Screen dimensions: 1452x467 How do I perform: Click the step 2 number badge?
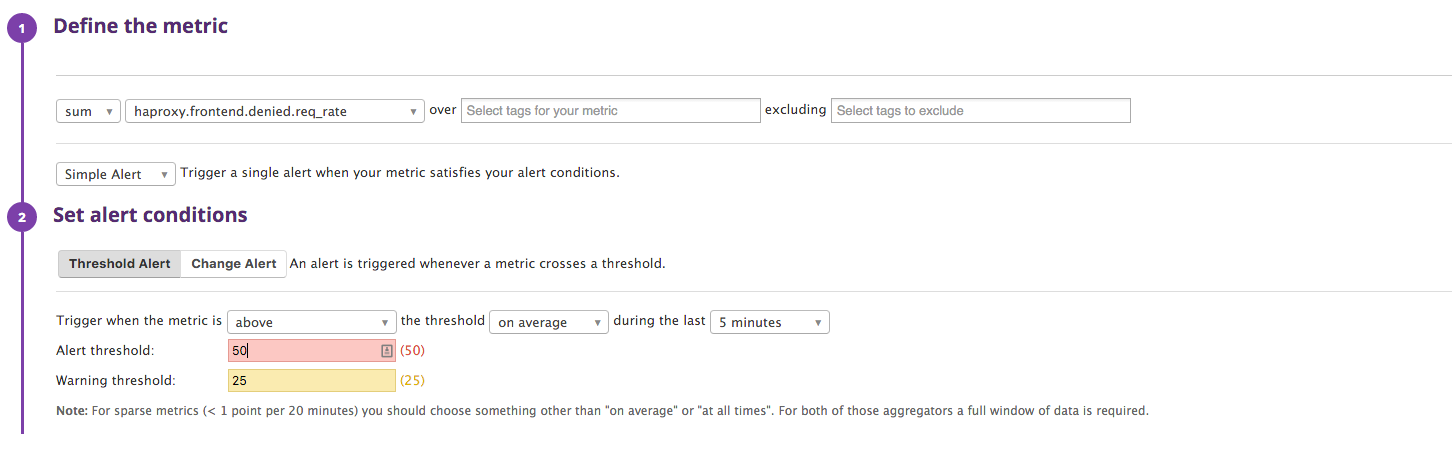(x=21, y=217)
